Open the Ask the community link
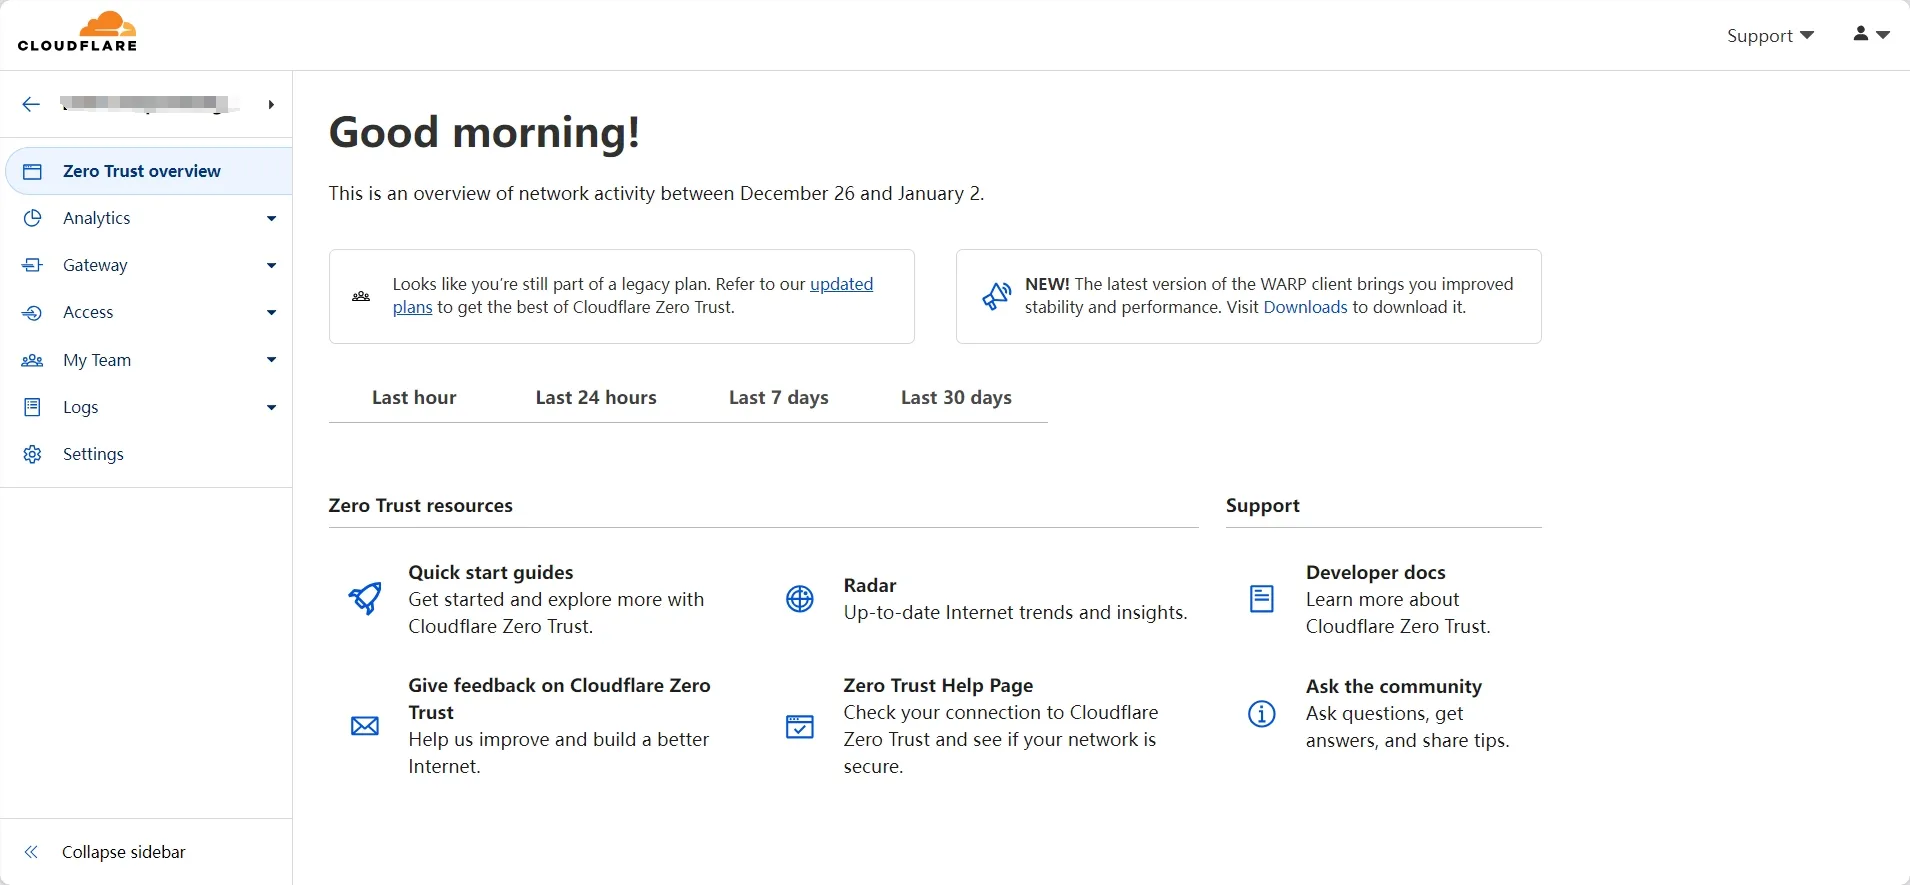Screen dimensions: 1910x885 pos(1393,686)
